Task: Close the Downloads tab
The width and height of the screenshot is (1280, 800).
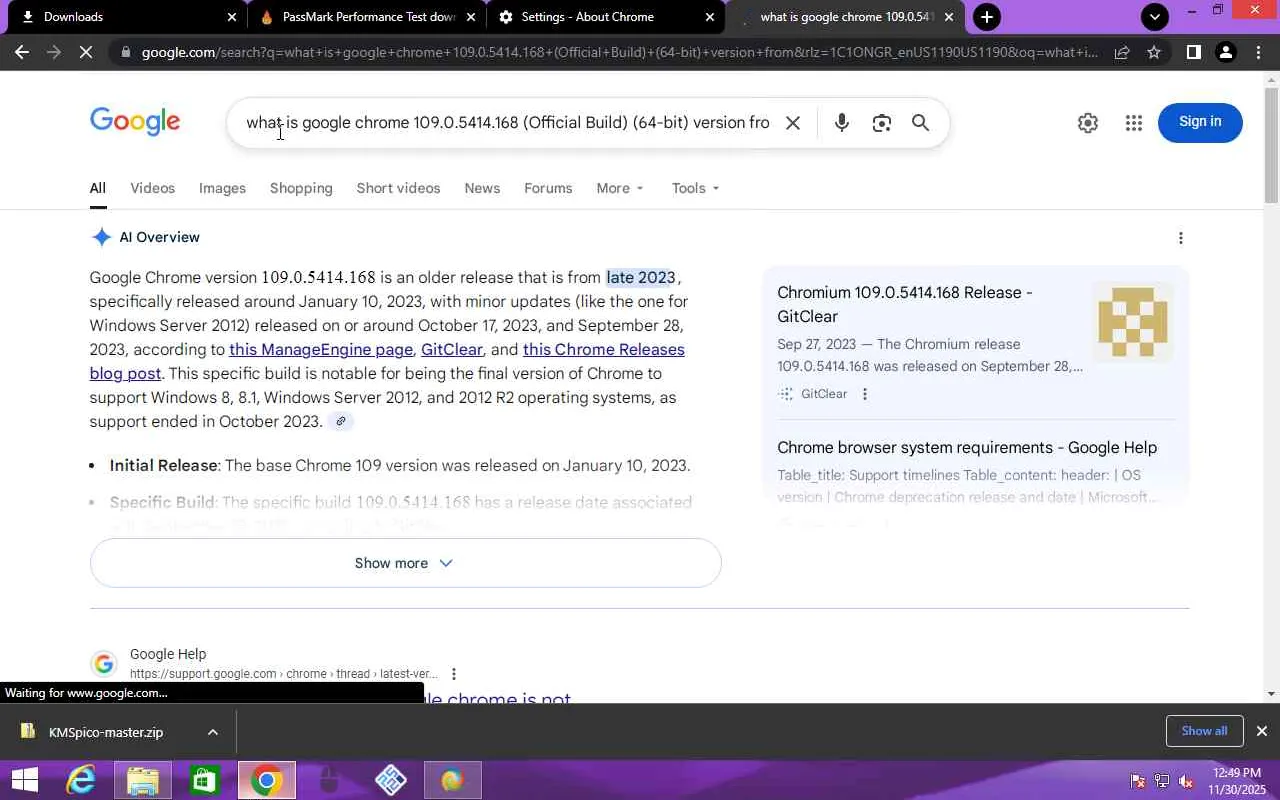Action: pos(232,17)
